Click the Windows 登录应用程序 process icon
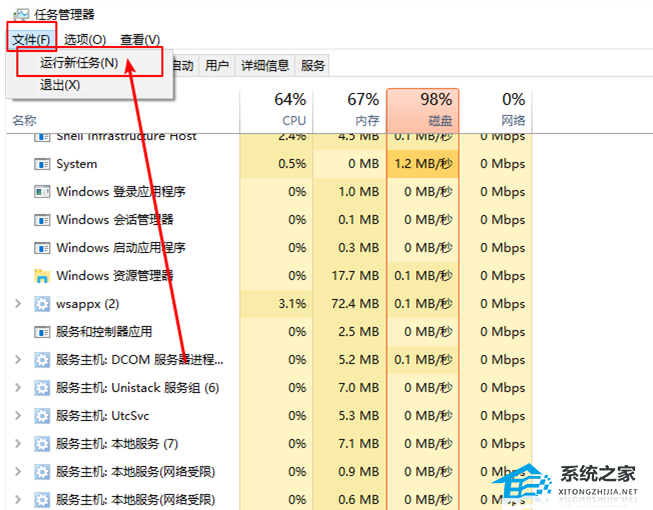Image resolution: width=653 pixels, height=510 pixels. tap(42, 192)
